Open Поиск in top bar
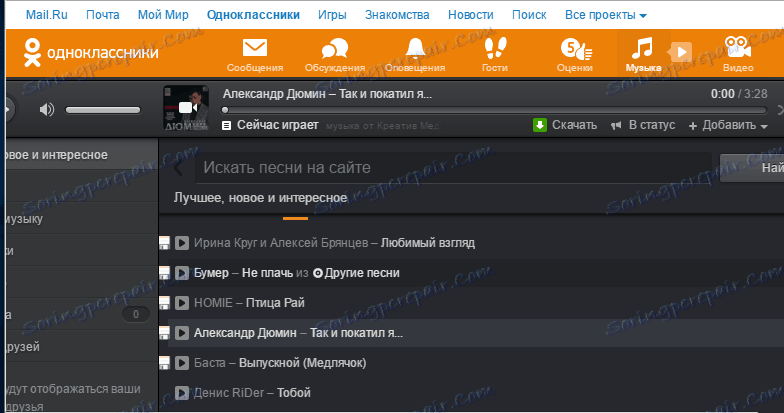784x413 pixels. (529, 15)
